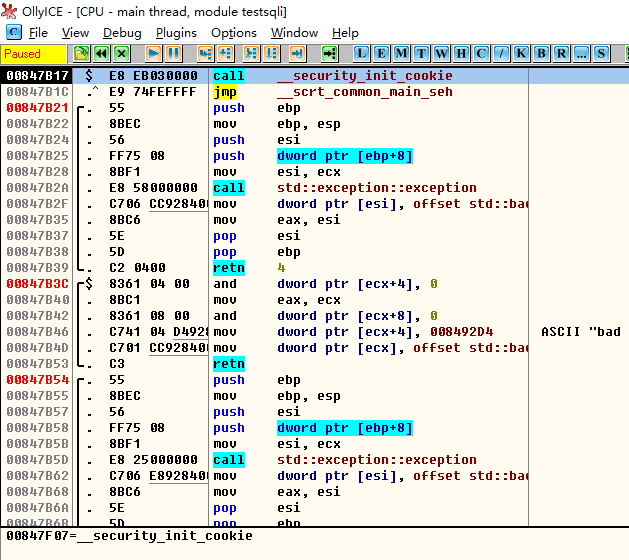
Task: Show the Call stack with the K button
Action: pos(522,53)
